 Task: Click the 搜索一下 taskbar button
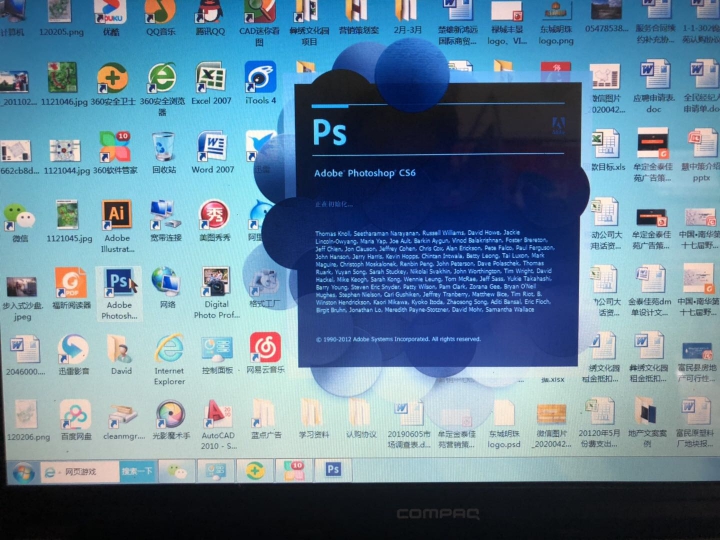point(137,472)
